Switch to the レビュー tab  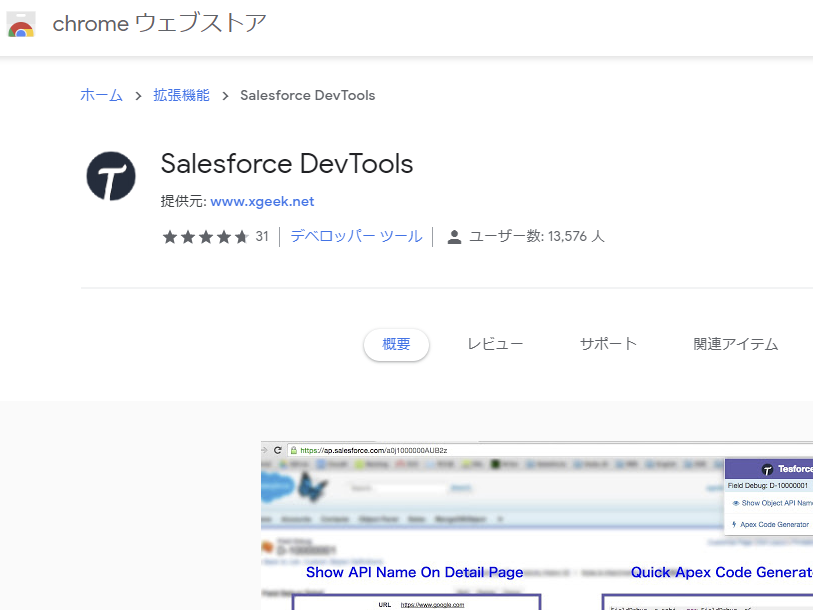pyautogui.click(x=495, y=344)
